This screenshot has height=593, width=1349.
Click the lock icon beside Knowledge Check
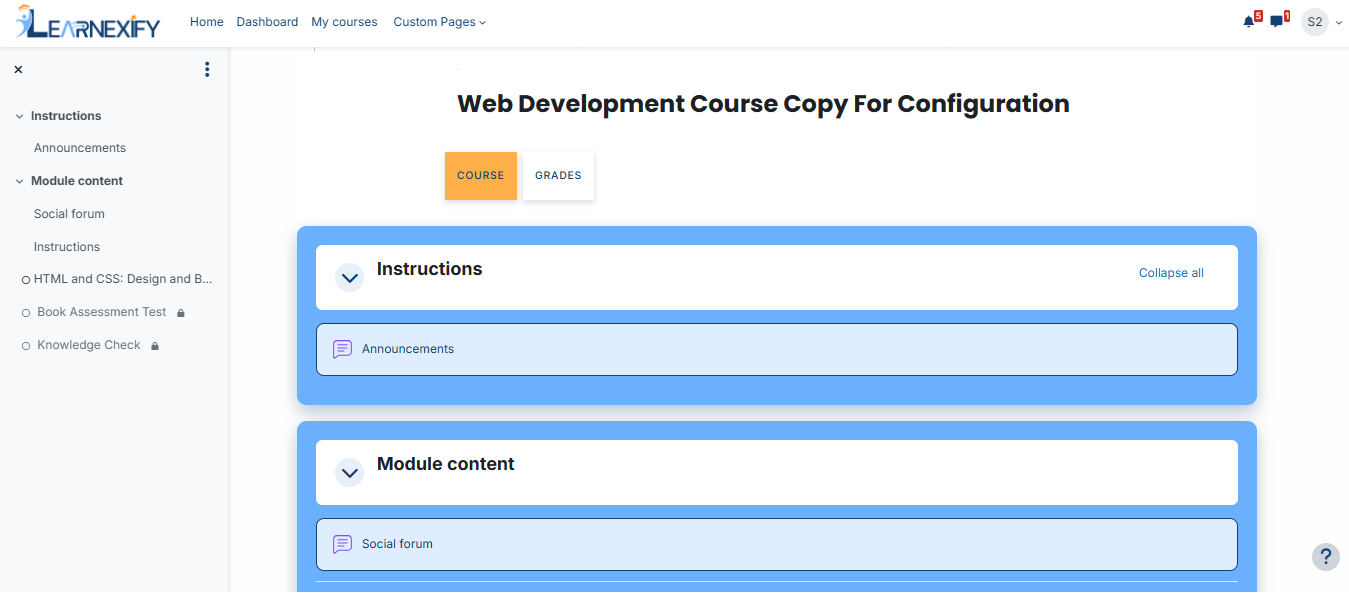155,346
